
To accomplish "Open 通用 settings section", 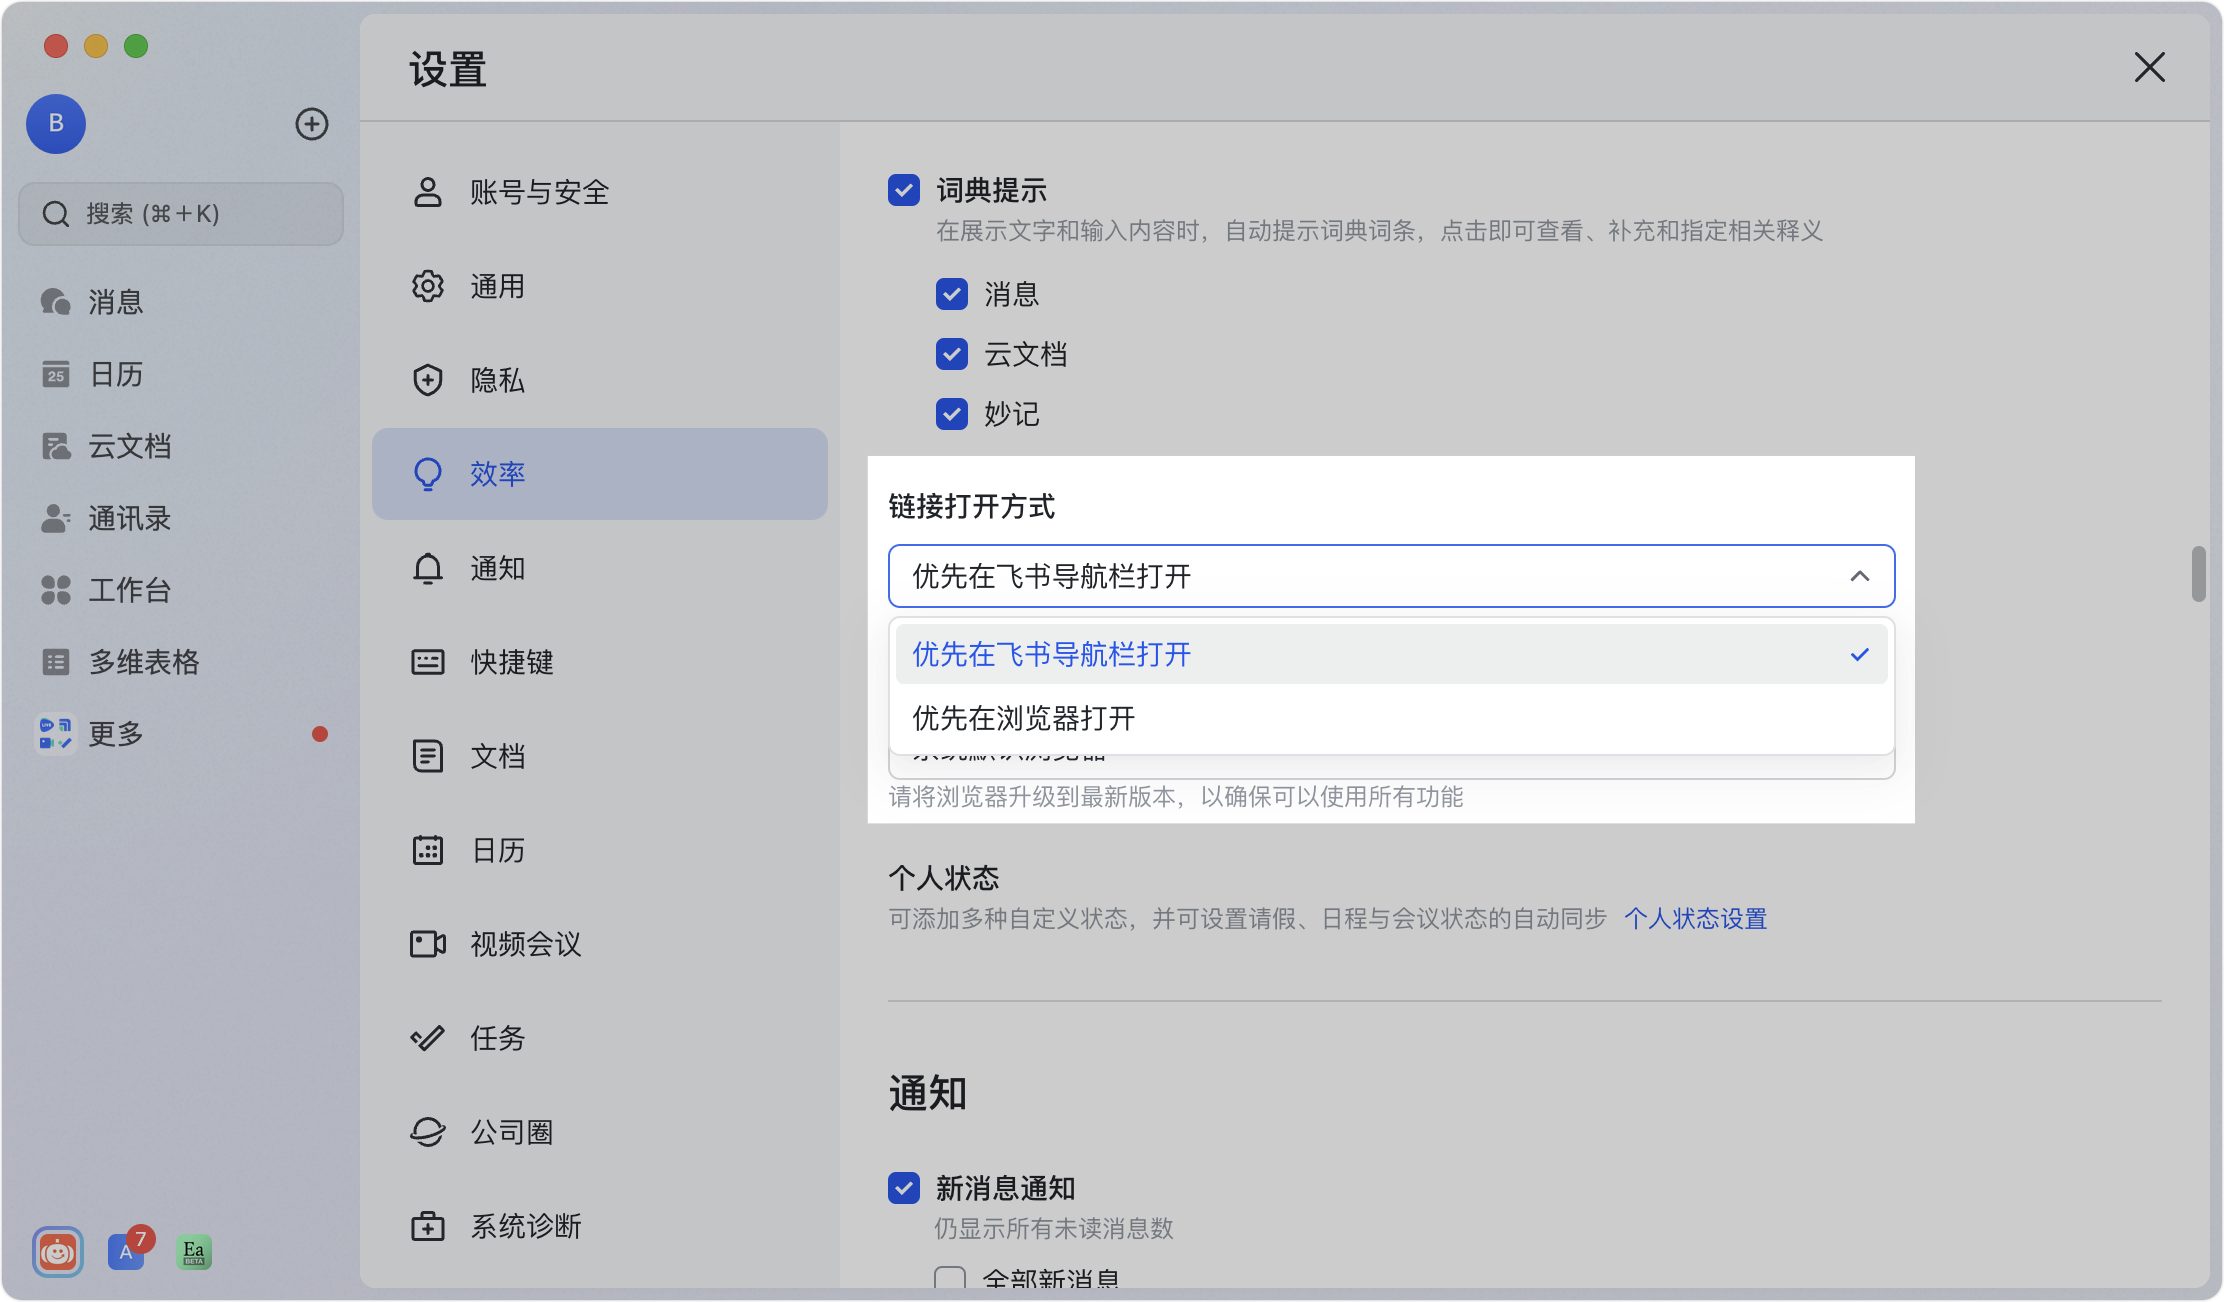I will pyautogui.click(x=600, y=286).
